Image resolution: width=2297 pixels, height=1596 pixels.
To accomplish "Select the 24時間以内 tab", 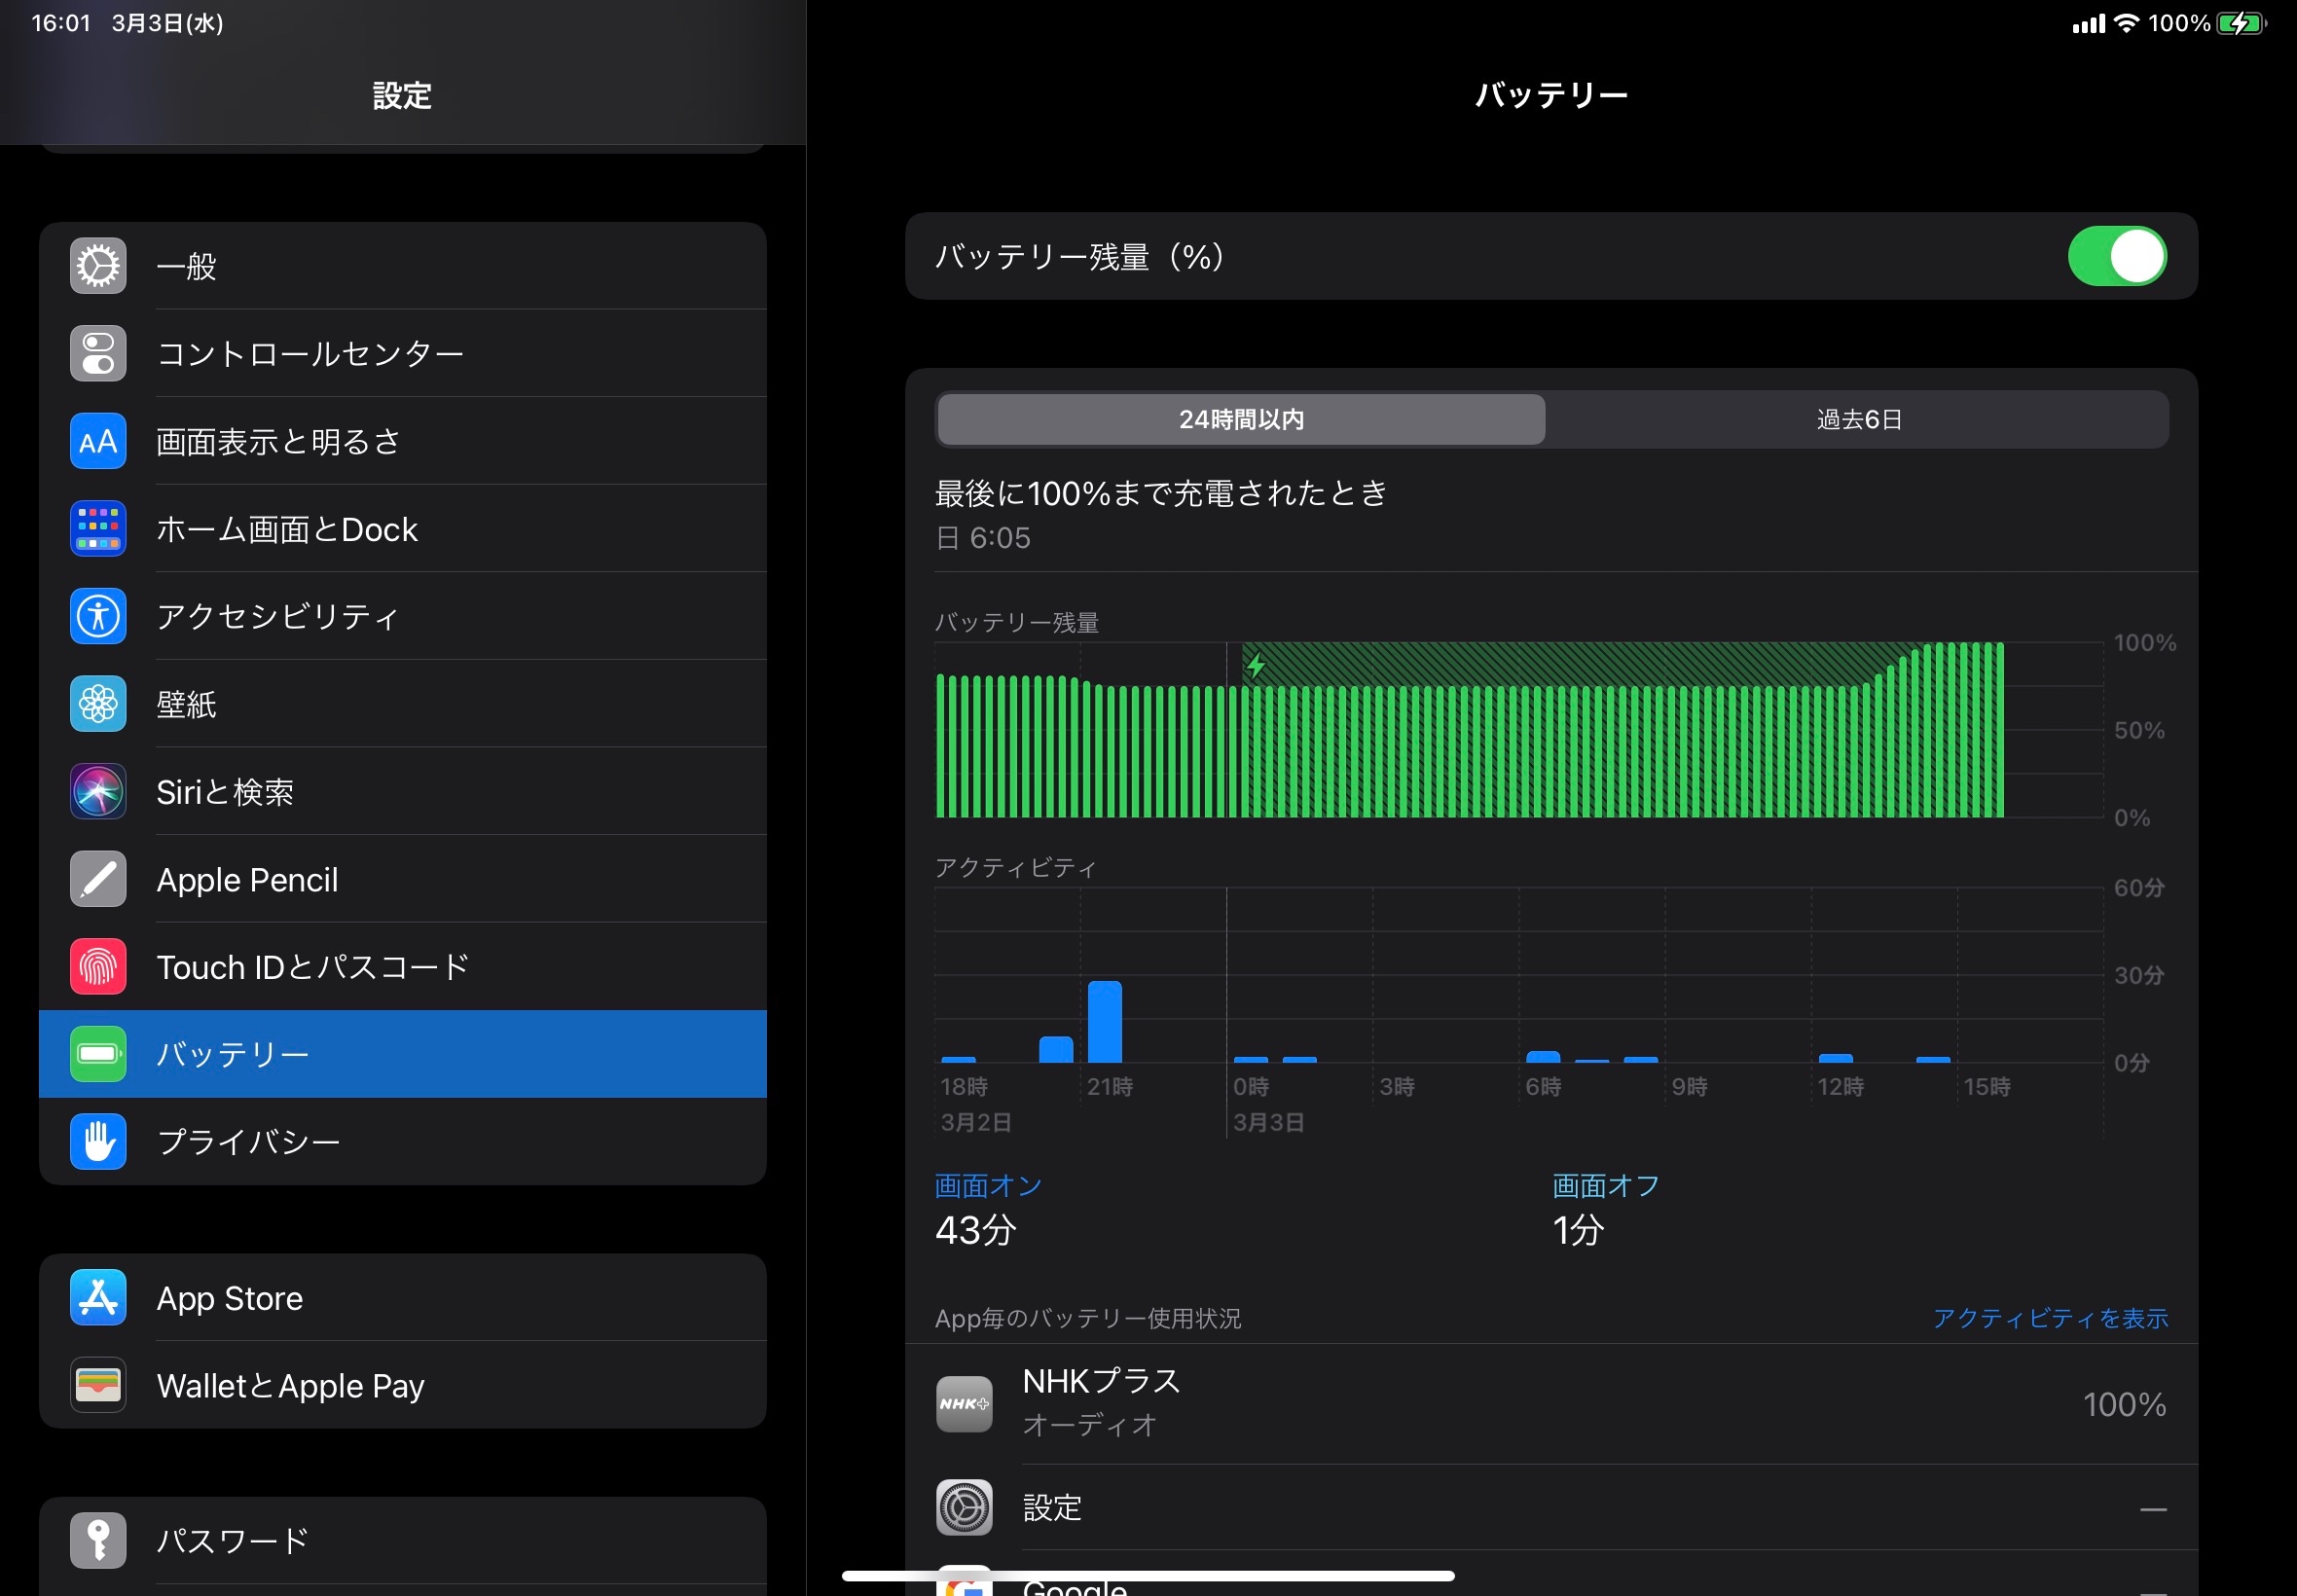I will 1241,419.
